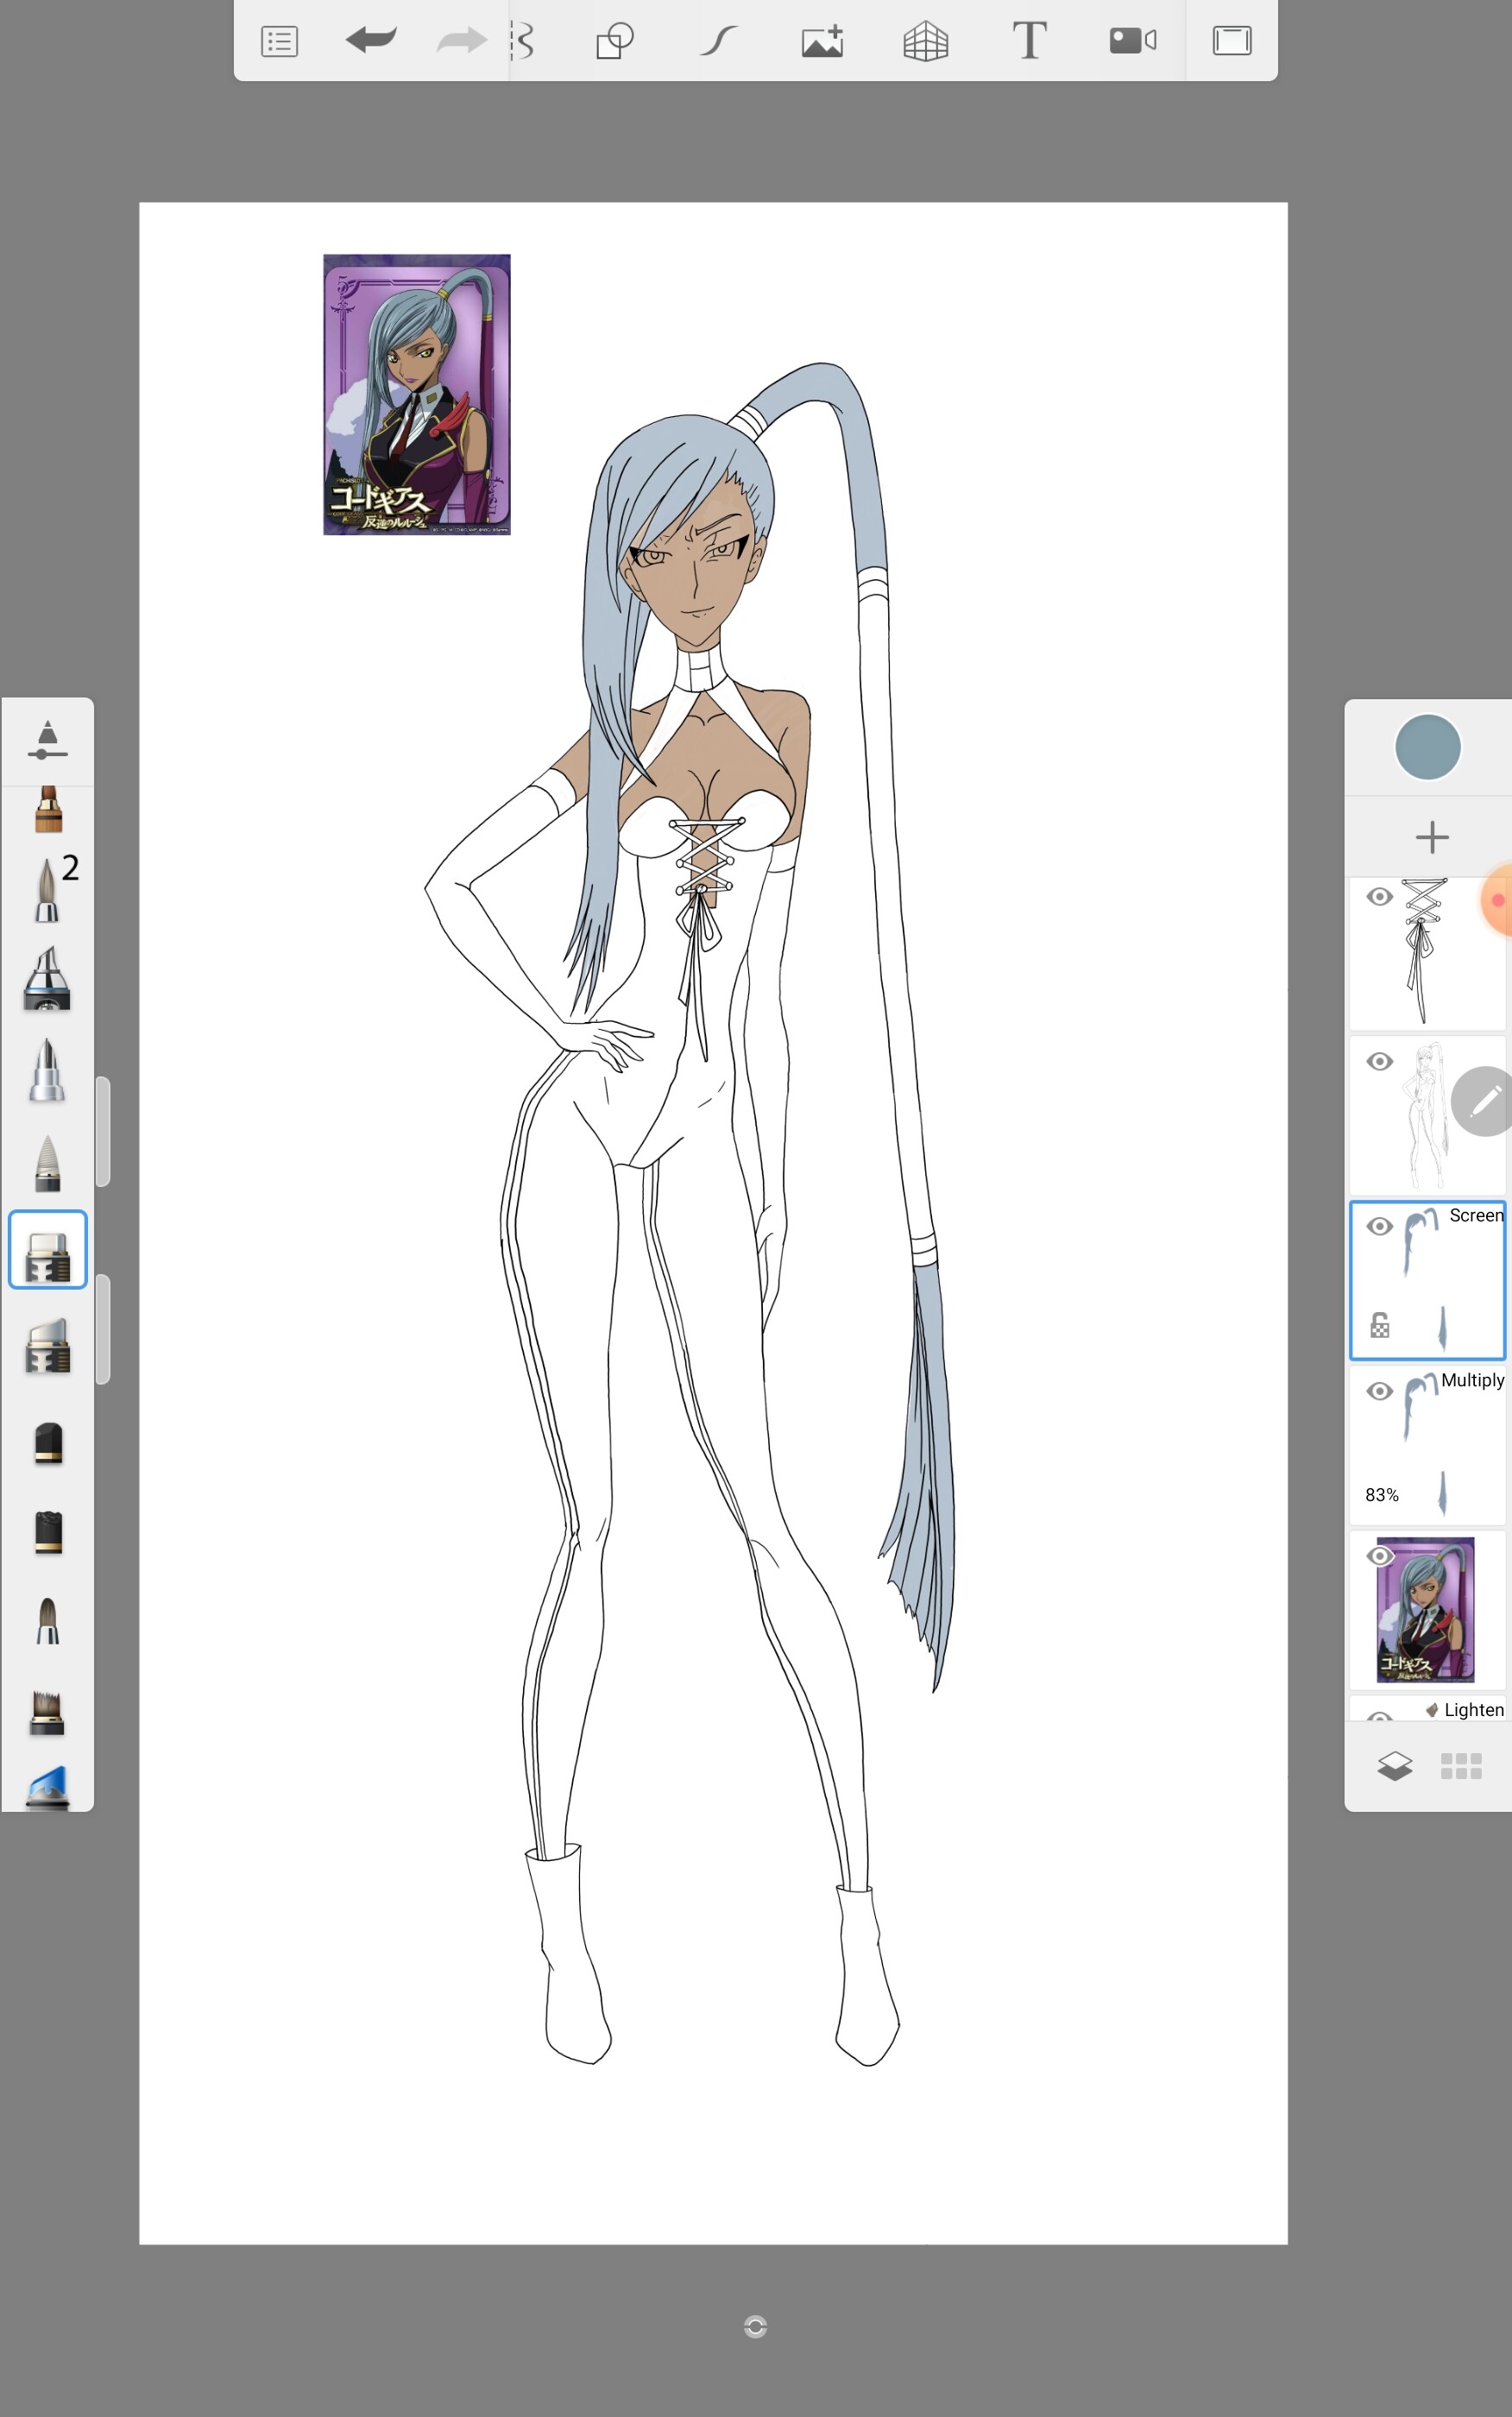Viewport: 1512px width, 2417px height.
Task: Select the chisel-tip marker with blue band
Action: click(47, 978)
